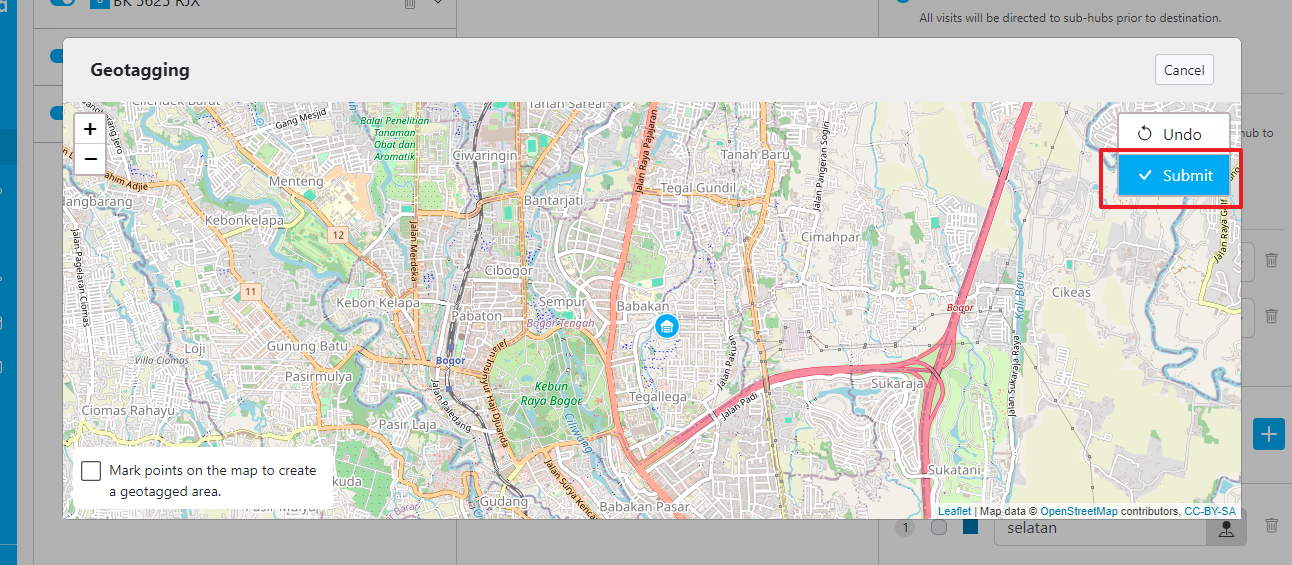Click the blue hub marker near Babakan

tap(666, 326)
